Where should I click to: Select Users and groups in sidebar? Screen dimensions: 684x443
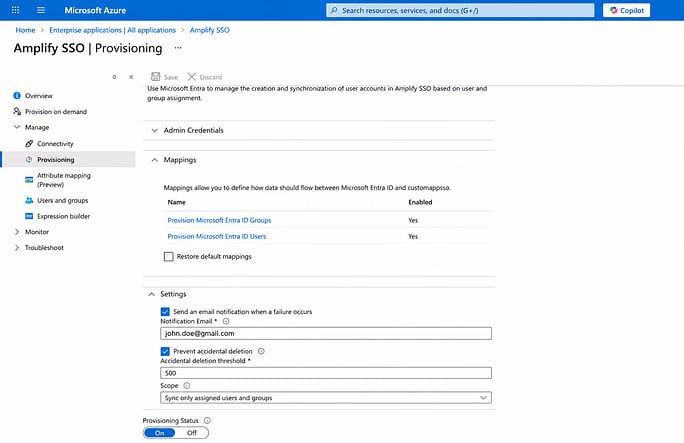coord(62,201)
